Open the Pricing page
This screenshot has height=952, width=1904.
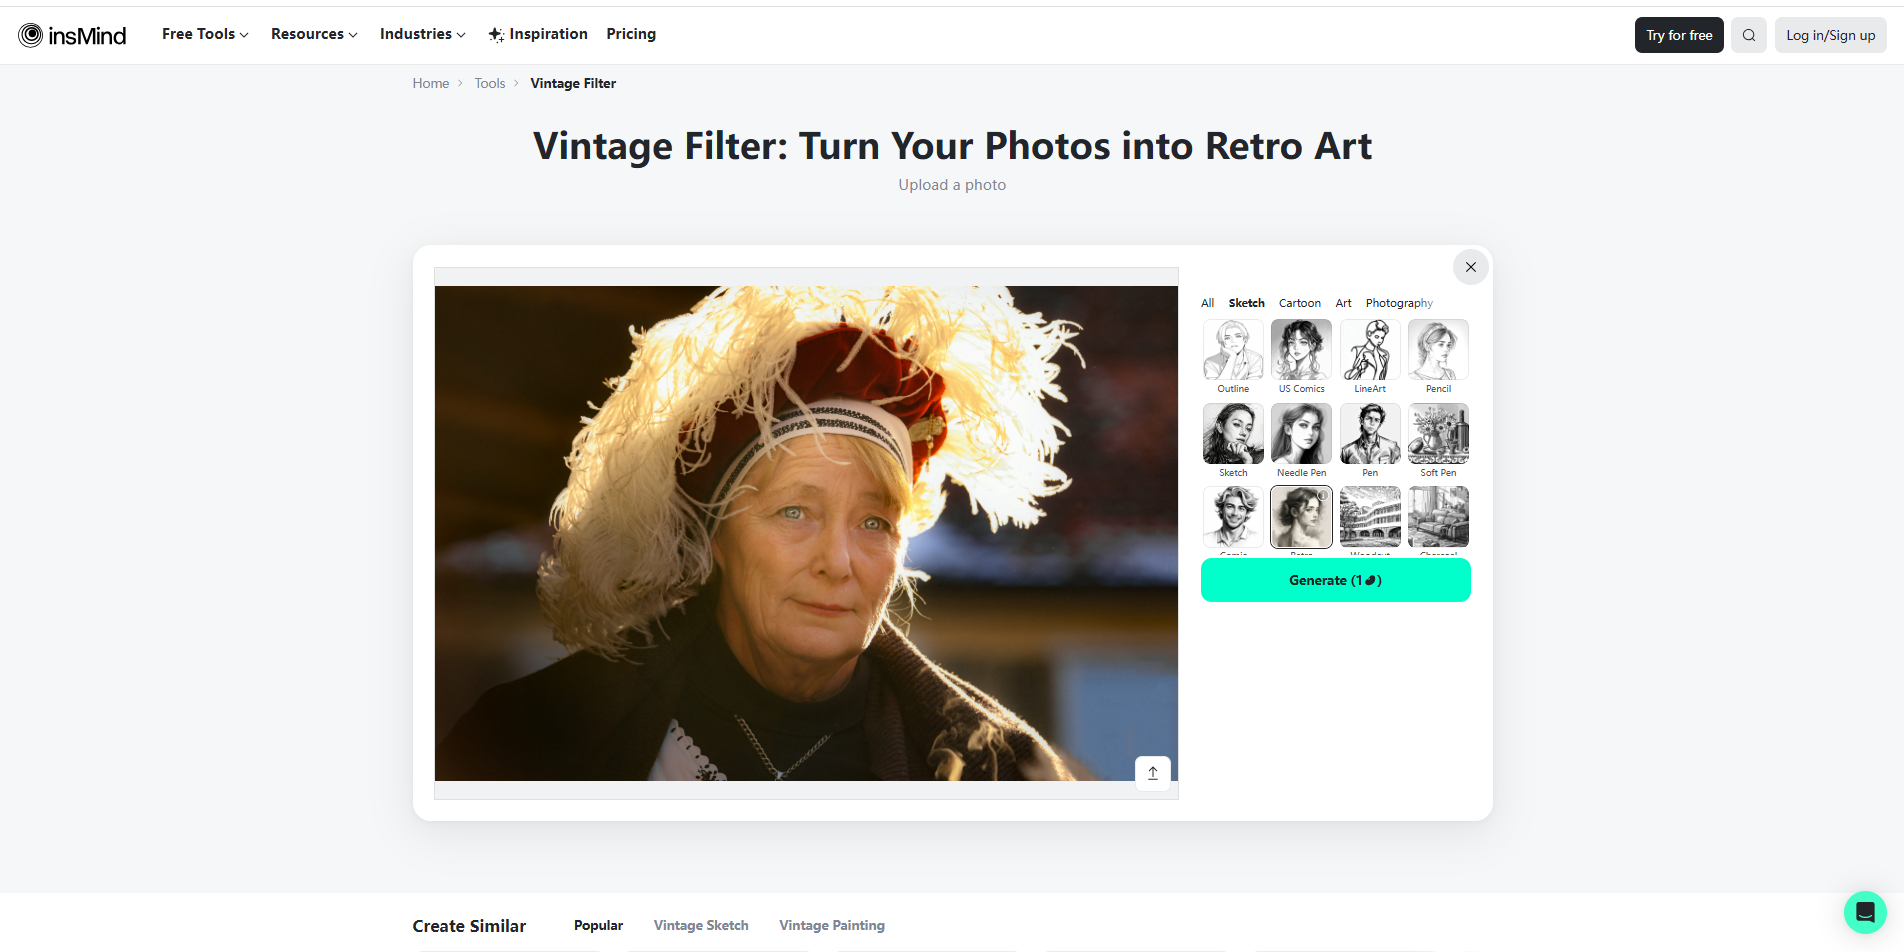630,33
